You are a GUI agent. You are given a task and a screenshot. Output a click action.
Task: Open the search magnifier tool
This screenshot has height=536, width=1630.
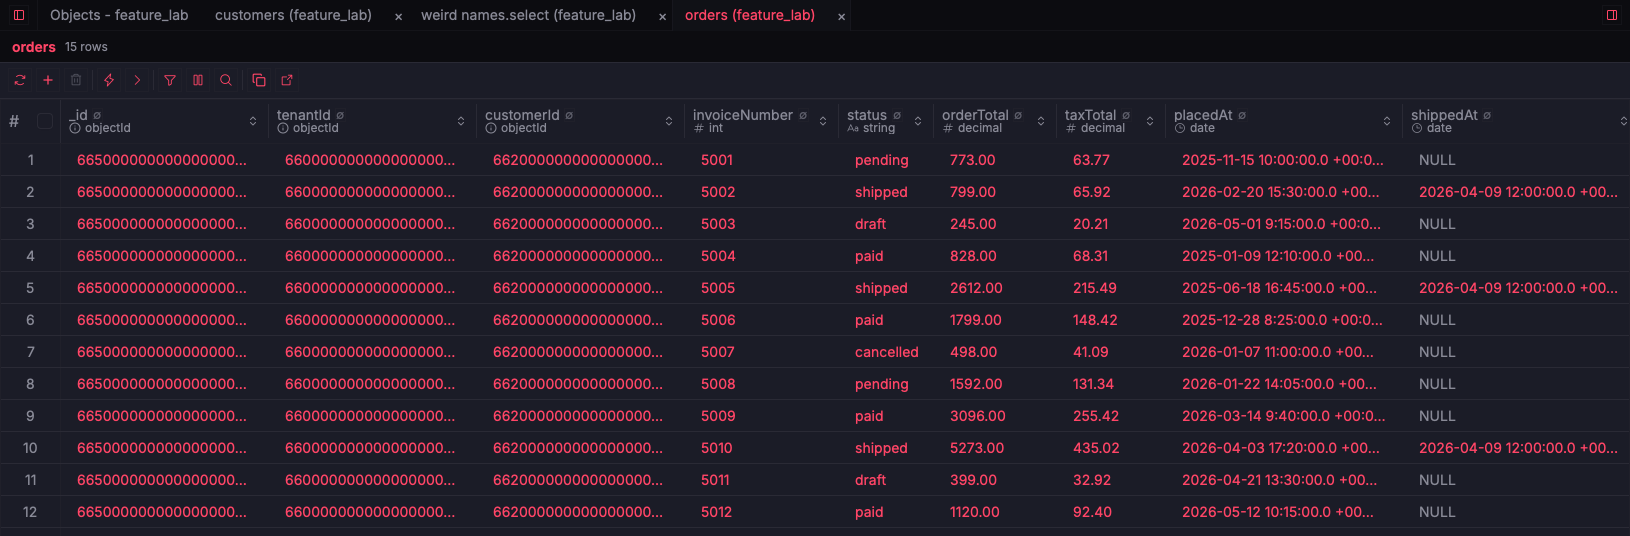[x=226, y=80]
